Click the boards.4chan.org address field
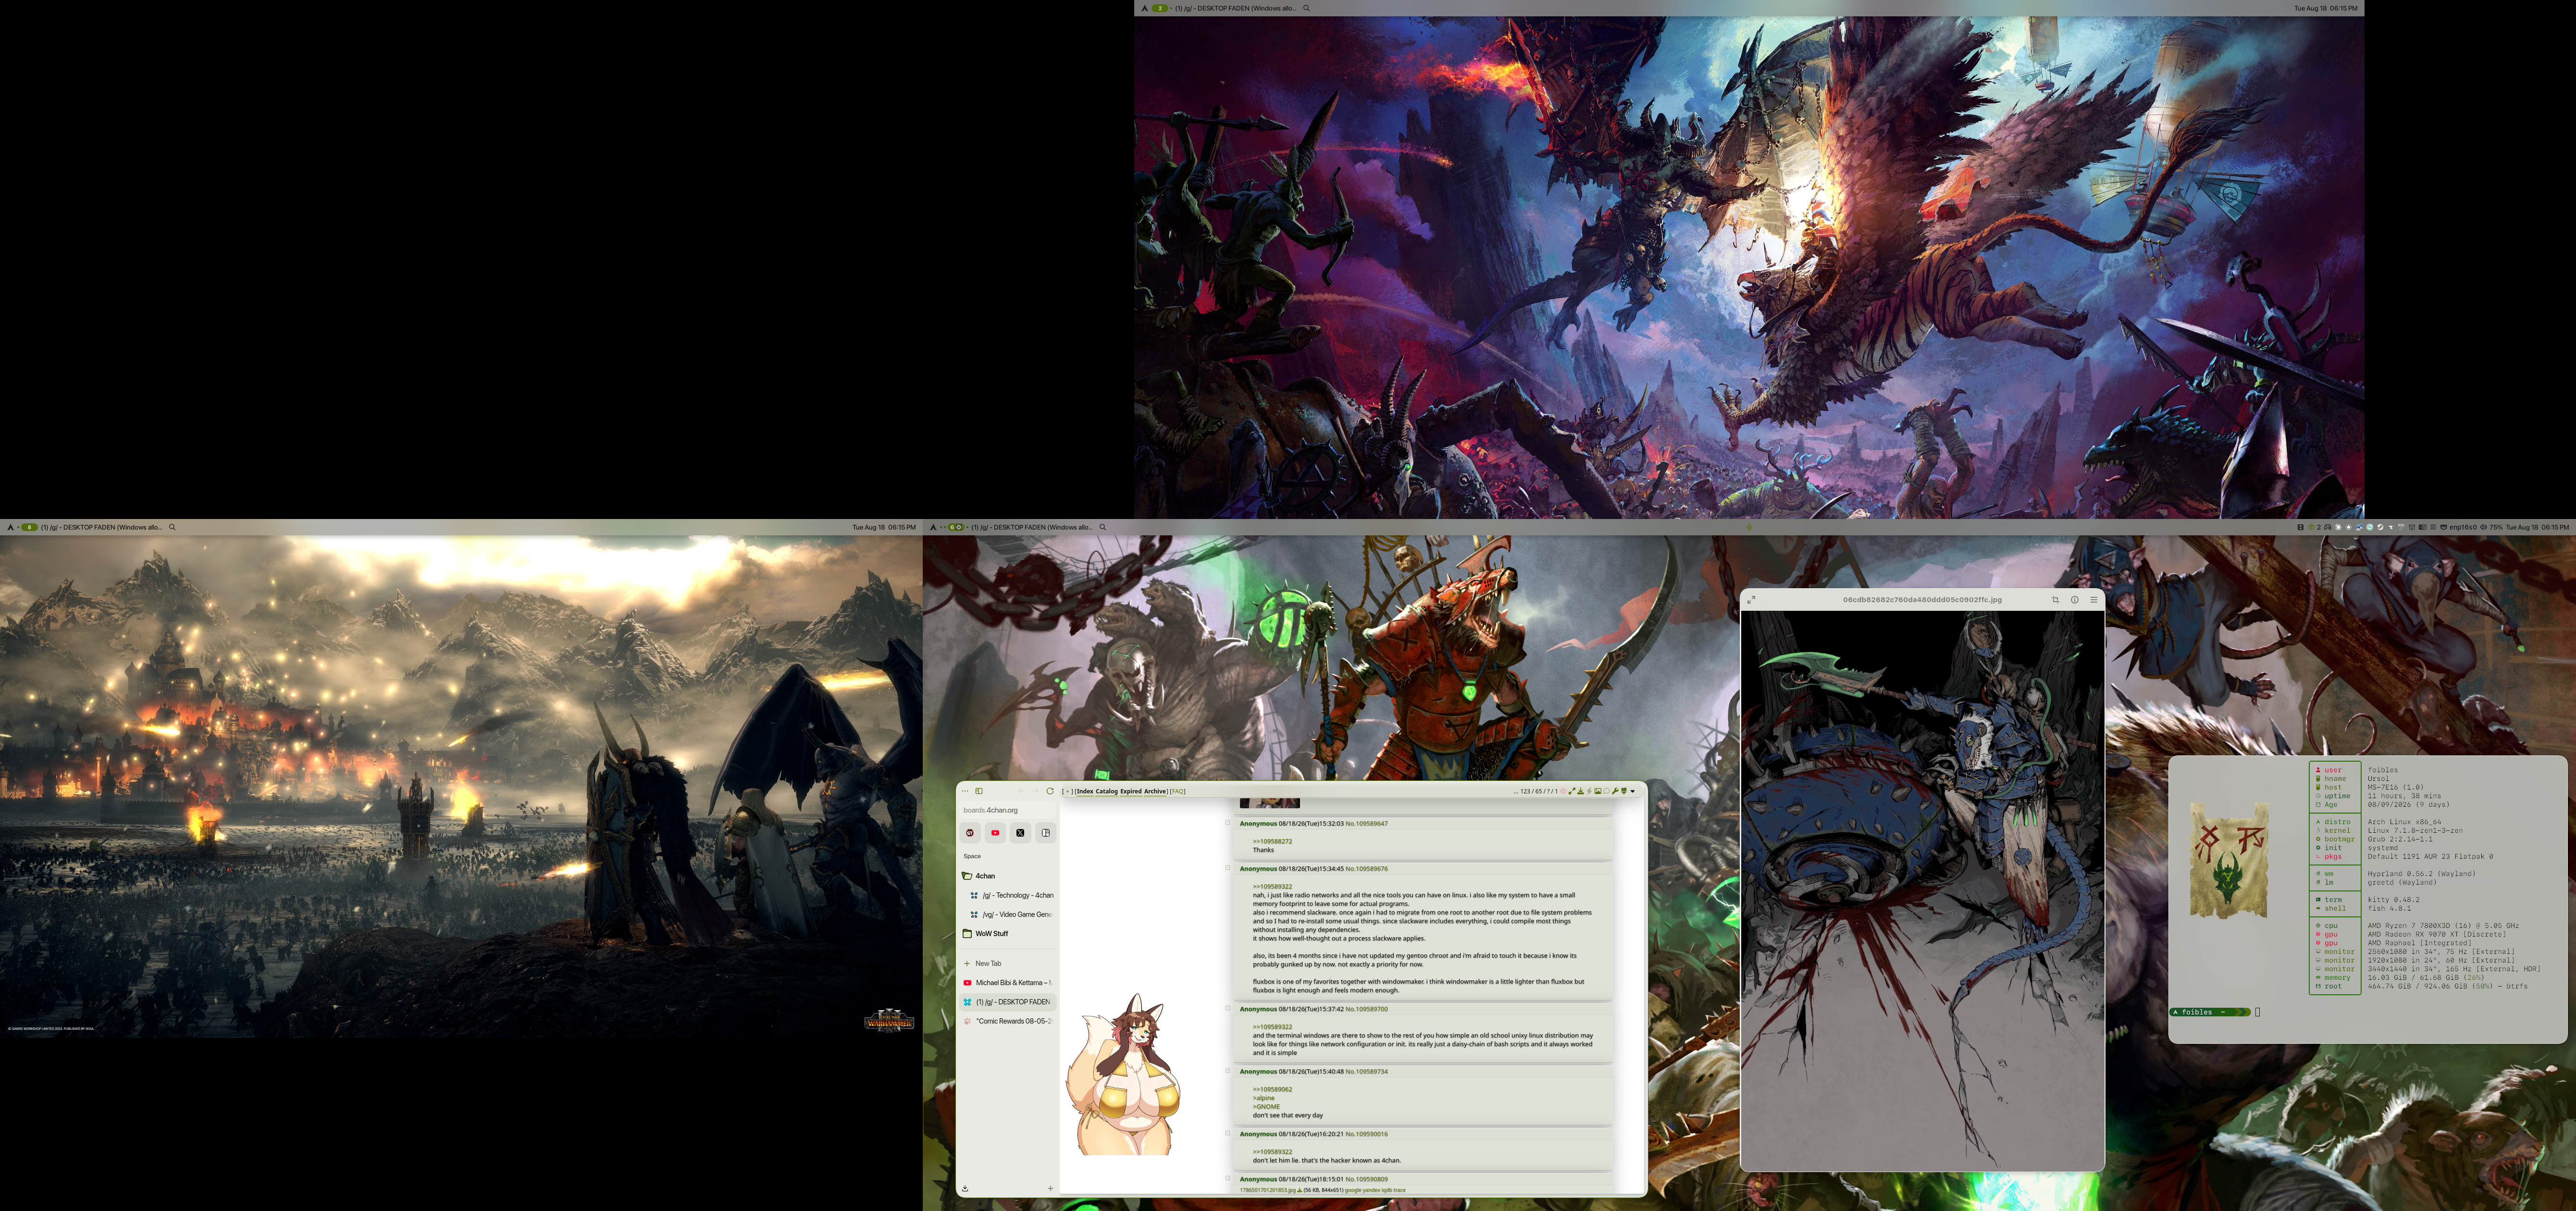The image size is (2576, 1211). click(x=1008, y=810)
